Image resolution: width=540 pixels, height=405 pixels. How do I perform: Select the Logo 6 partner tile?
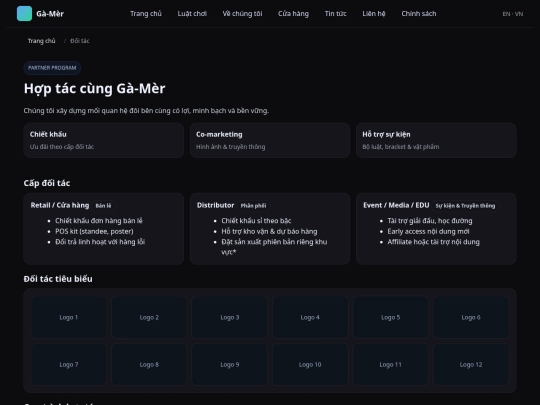pyautogui.click(x=471, y=318)
